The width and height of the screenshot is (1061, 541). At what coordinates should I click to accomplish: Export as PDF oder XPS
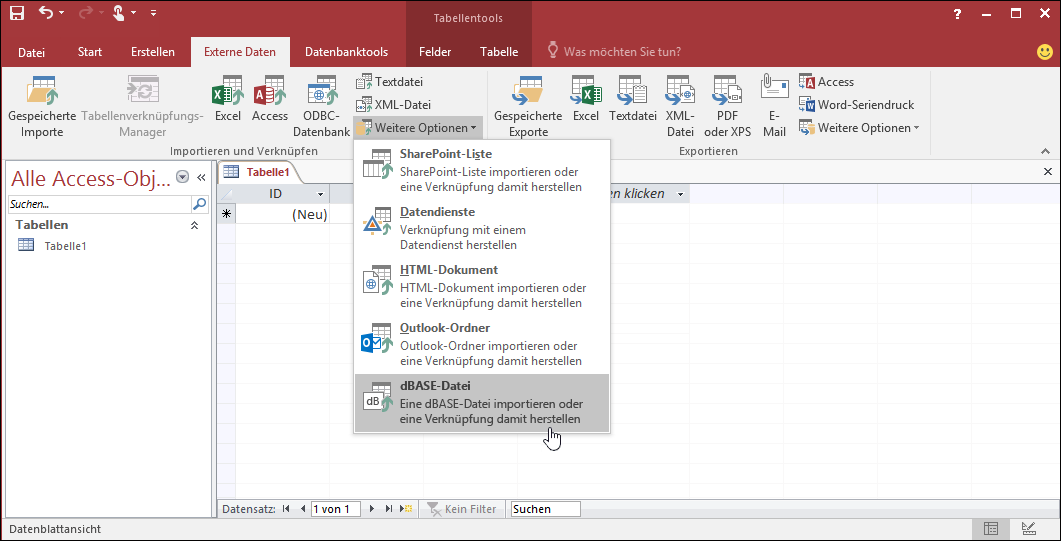pos(727,106)
